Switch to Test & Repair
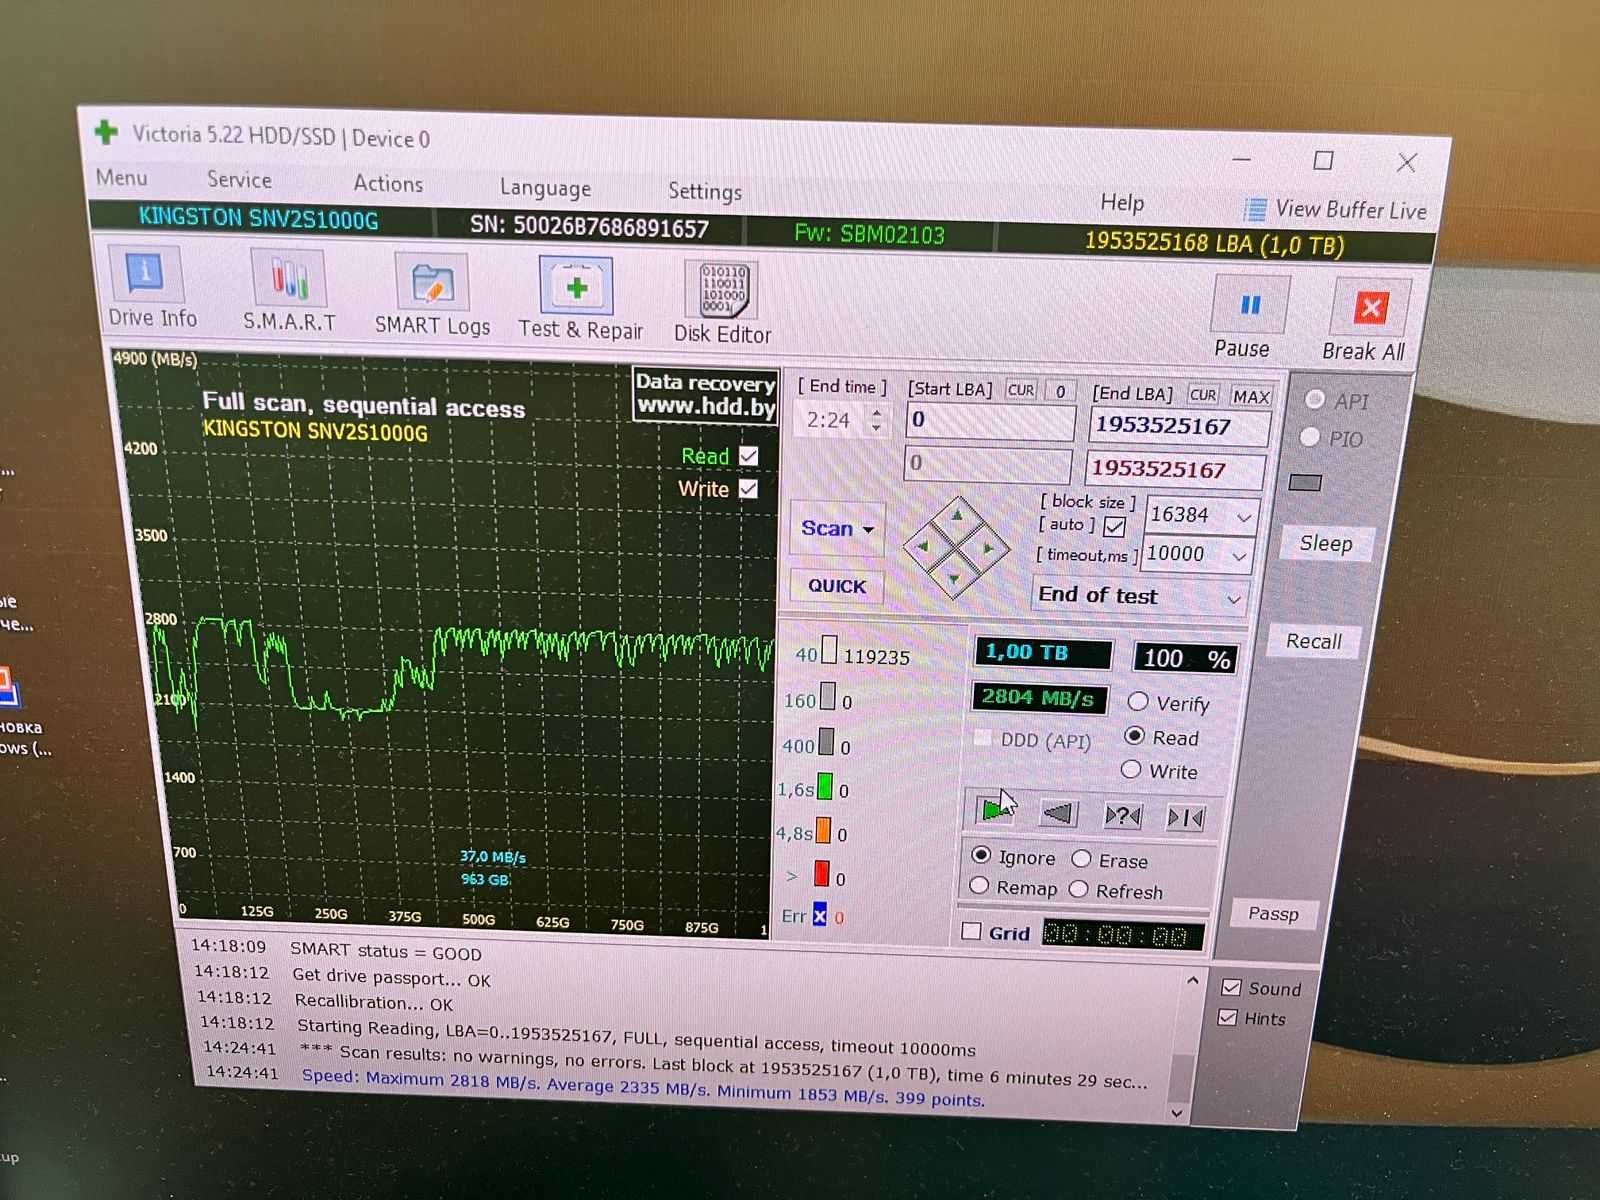Screen dimensions: 1600x1200 tap(579, 299)
